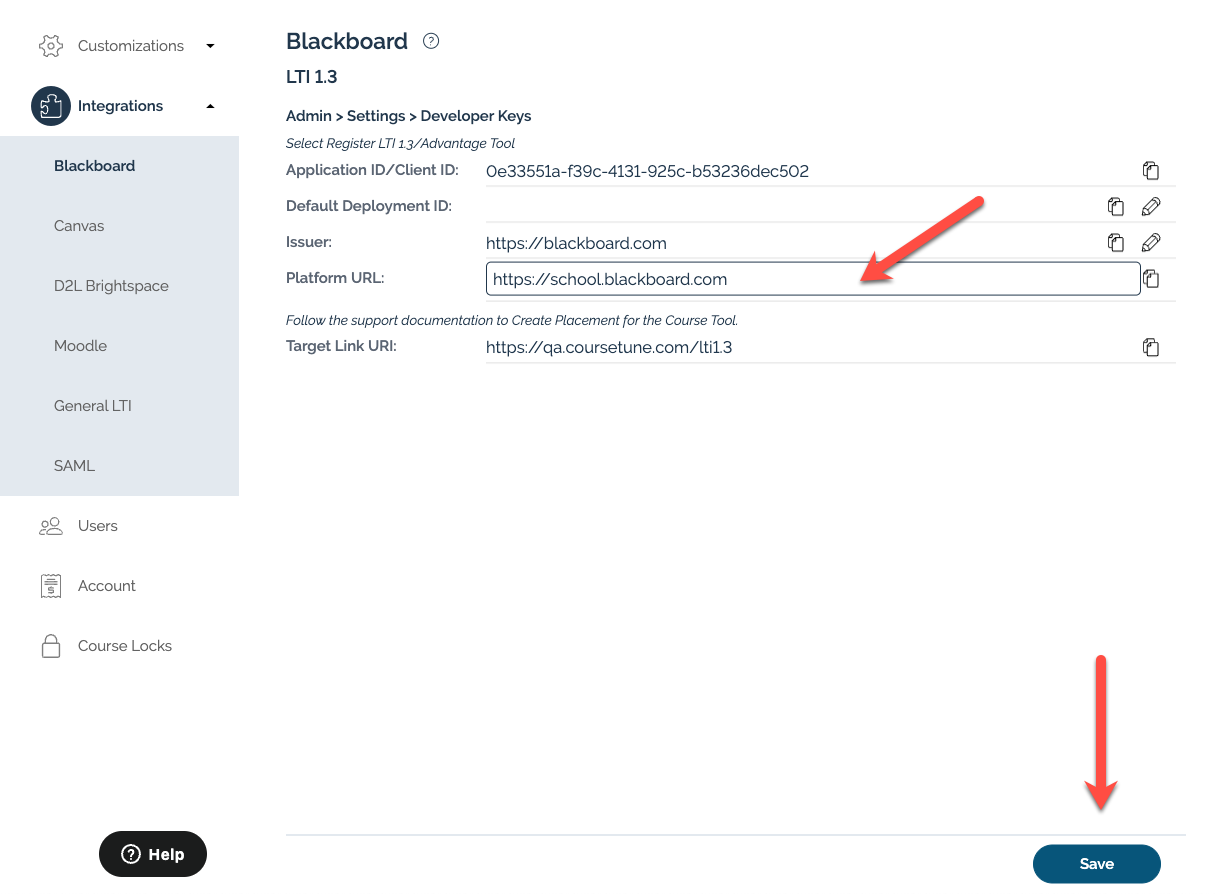
Task: Click the Customizations gear icon
Action: point(50,46)
